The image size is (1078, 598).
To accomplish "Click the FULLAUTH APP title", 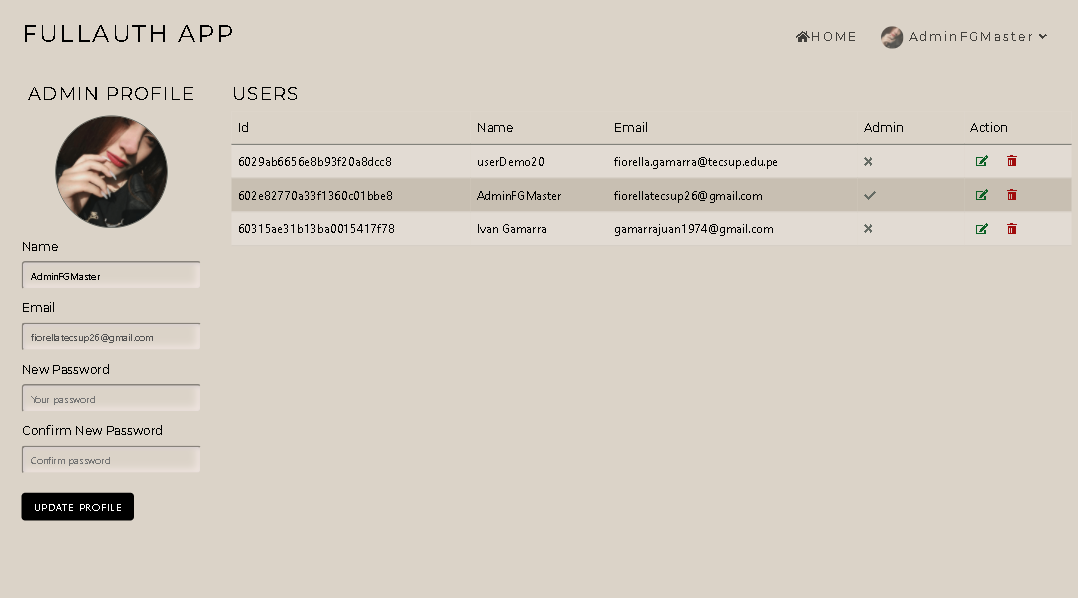I will point(127,33).
